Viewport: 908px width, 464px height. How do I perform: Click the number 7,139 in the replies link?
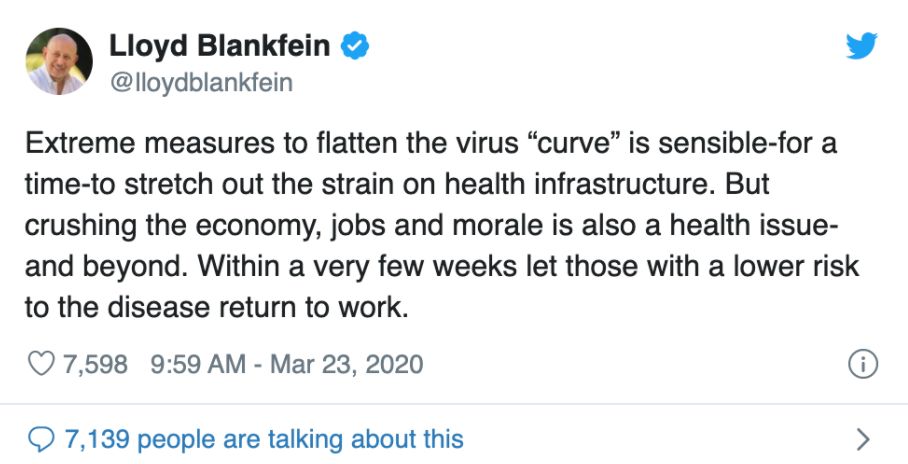(x=96, y=438)
